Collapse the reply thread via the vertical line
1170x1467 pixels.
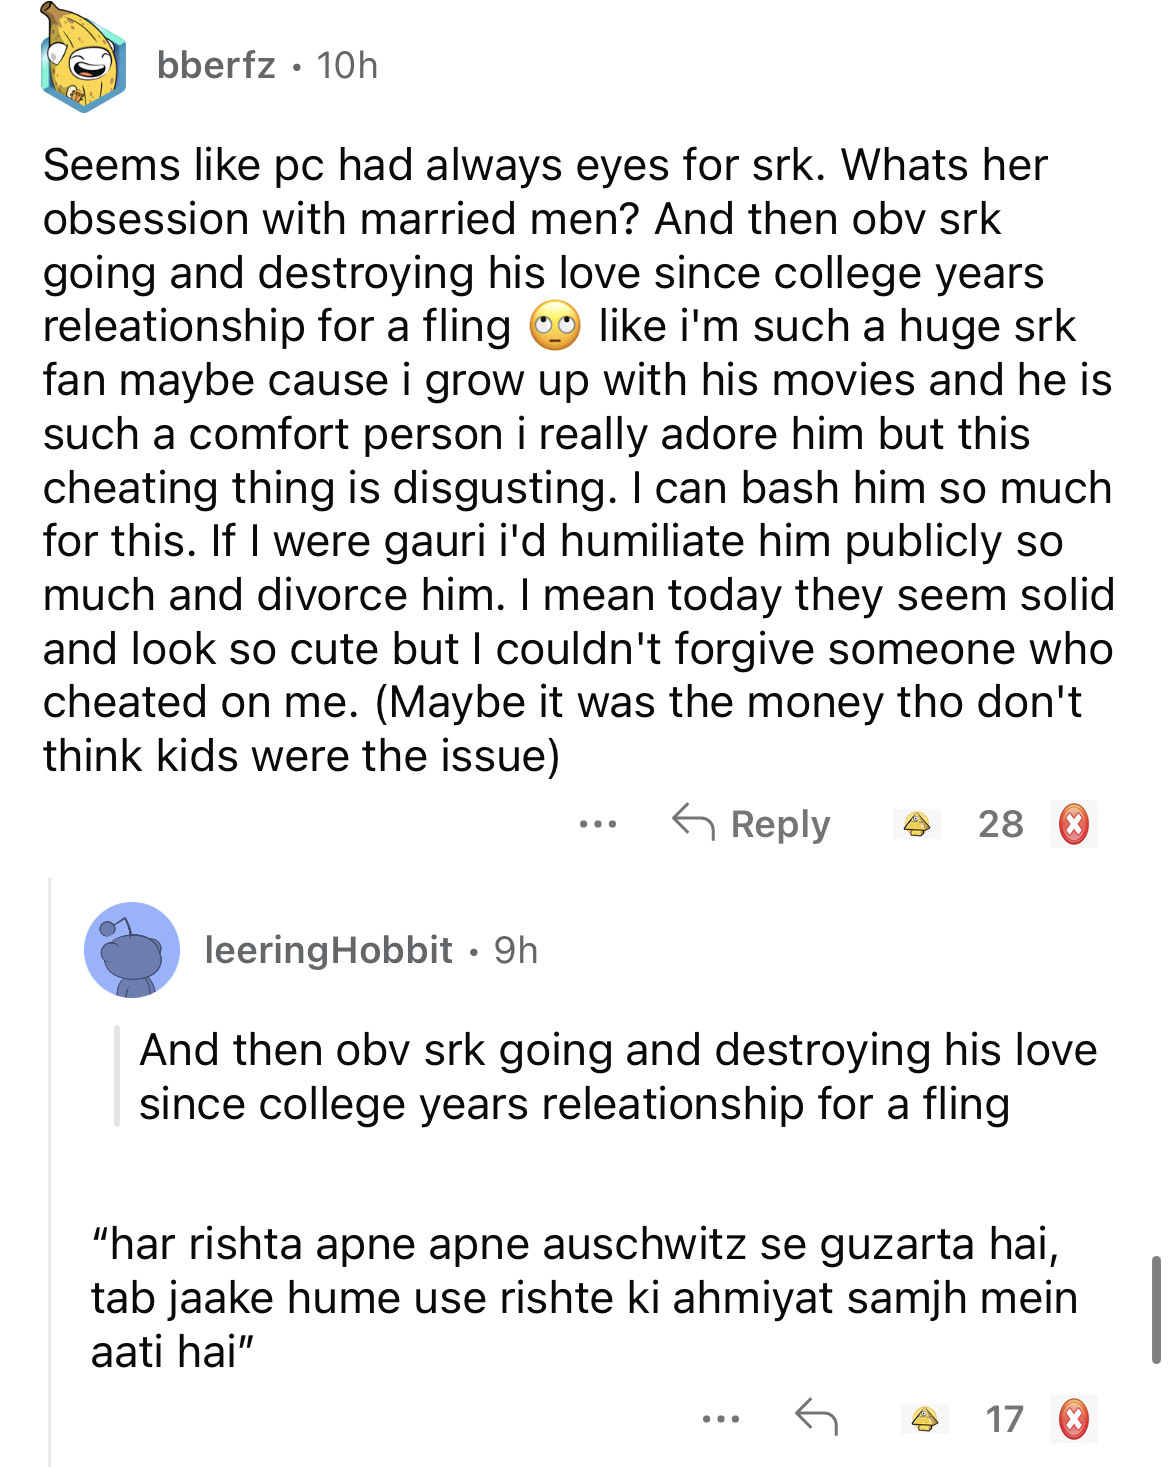[x=50, y=1170]
